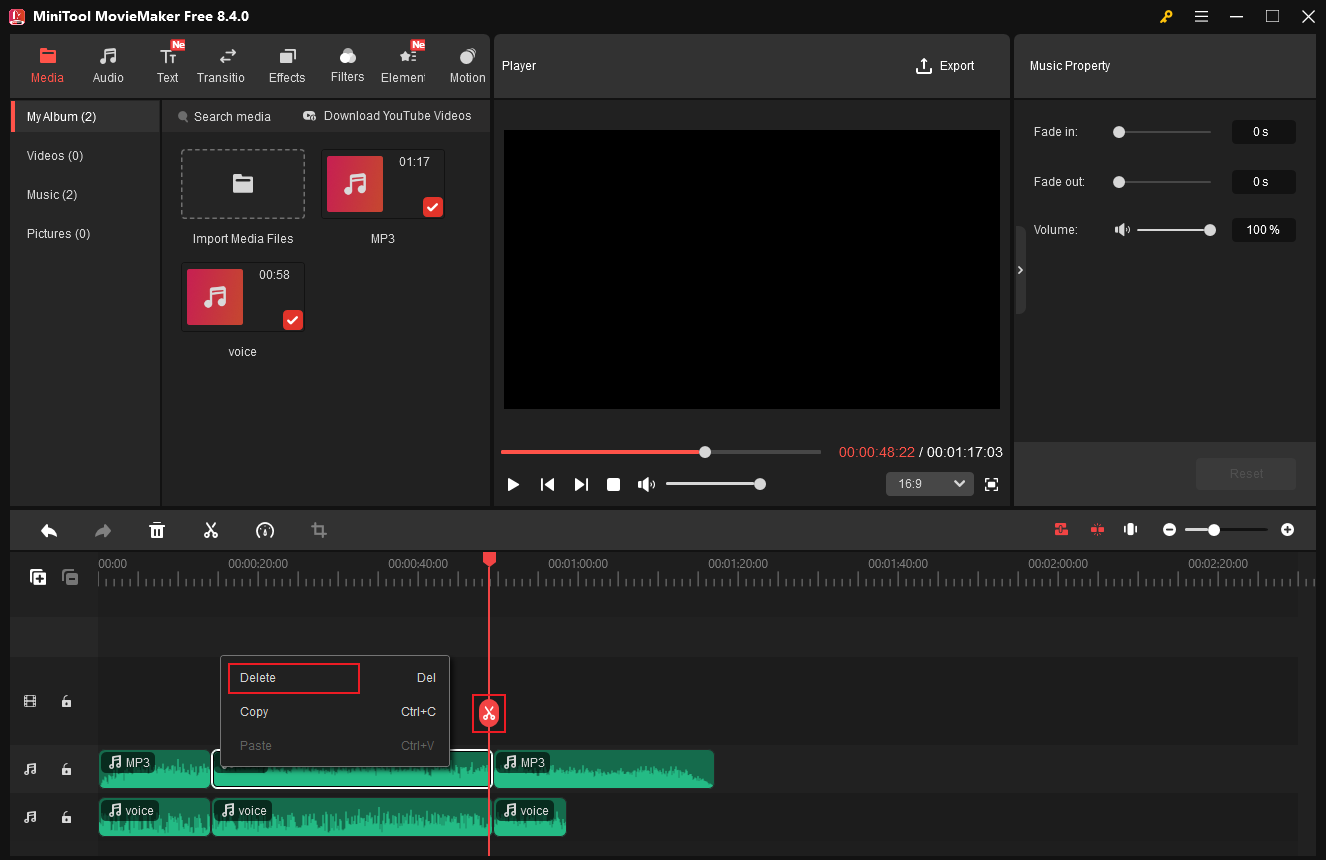The image size is (1326, 860).
Task: Lock the voice audio track with the padlock
Action: point(66,817)
